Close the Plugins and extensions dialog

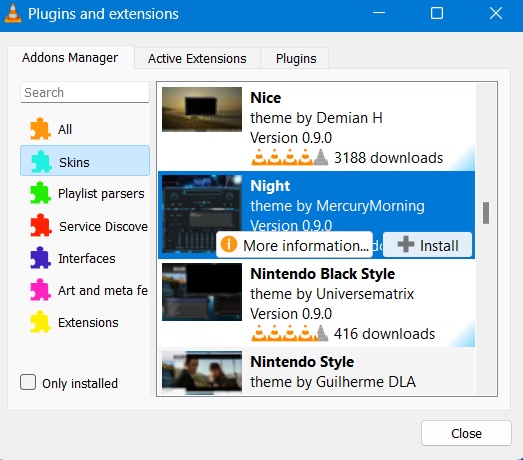466,433
